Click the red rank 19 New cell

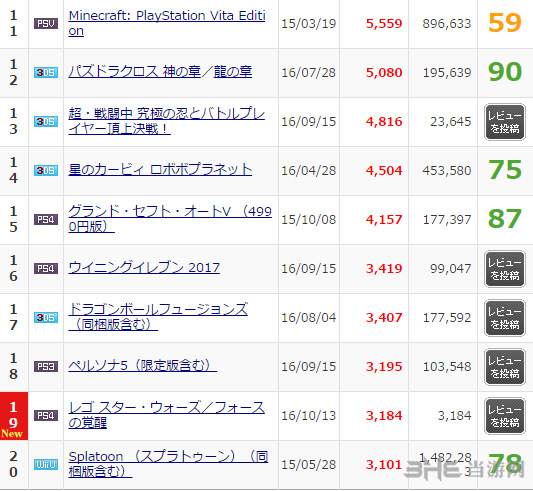(14, 416)
